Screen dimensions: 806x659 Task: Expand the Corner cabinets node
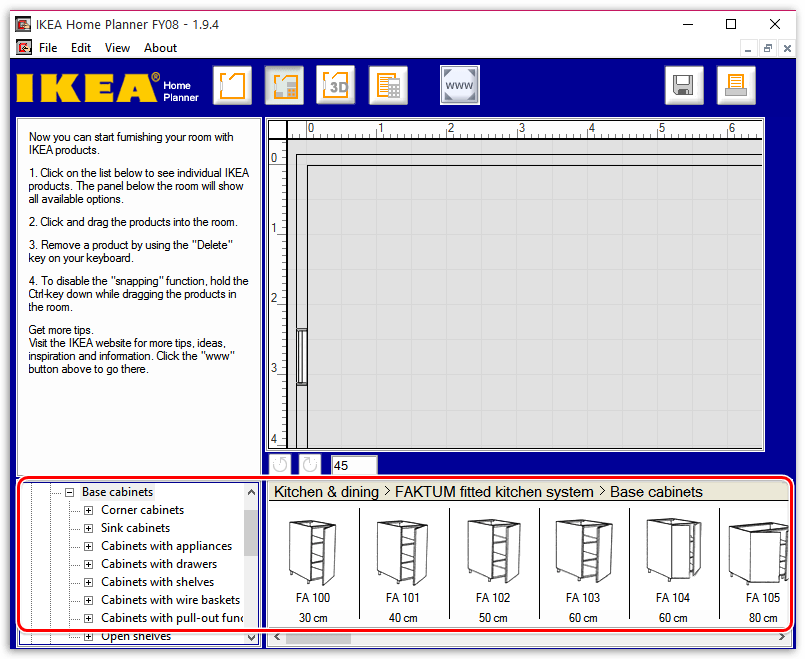89,510
